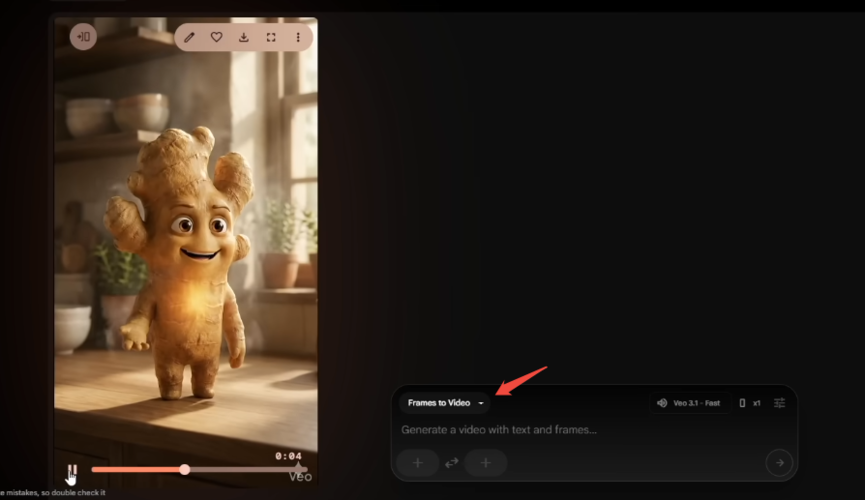The width and height of the screenshot is (865, 500).
Task: Download the ginger character video
Action: (x=244, y=37)
